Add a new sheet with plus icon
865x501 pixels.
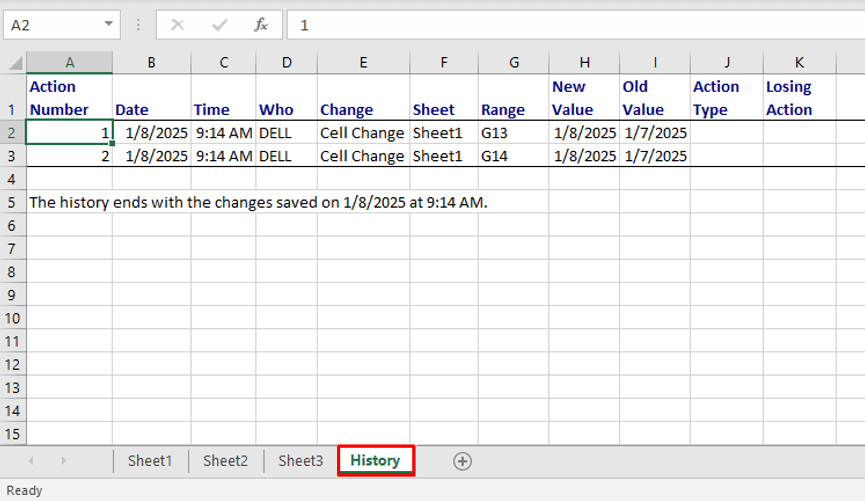[462, 461]
